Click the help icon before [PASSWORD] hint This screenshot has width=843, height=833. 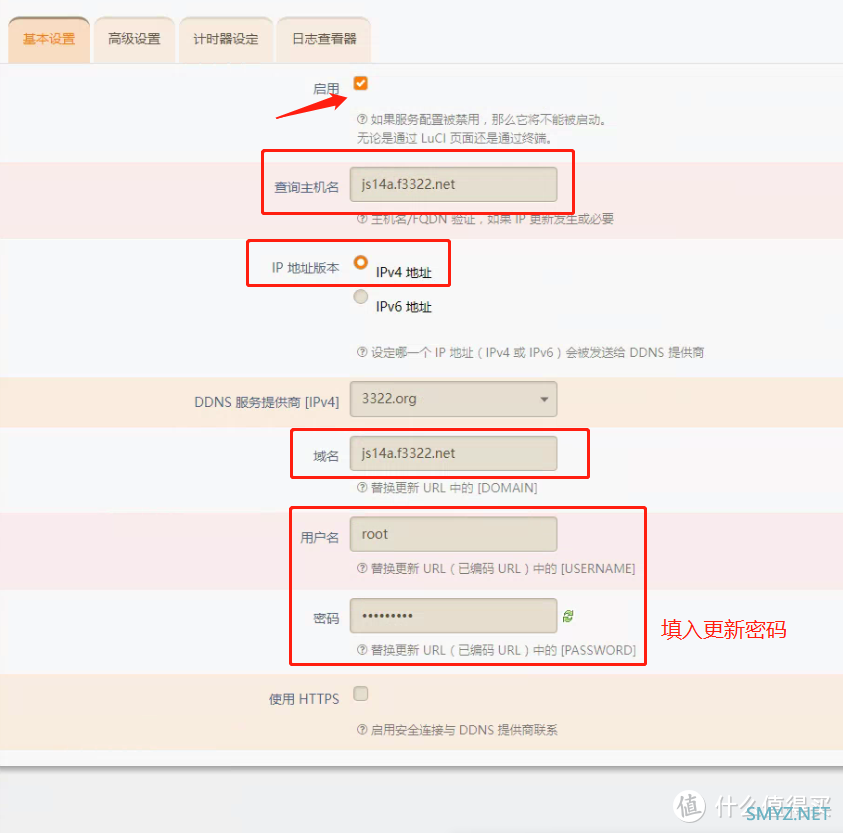tap(362, 650)
